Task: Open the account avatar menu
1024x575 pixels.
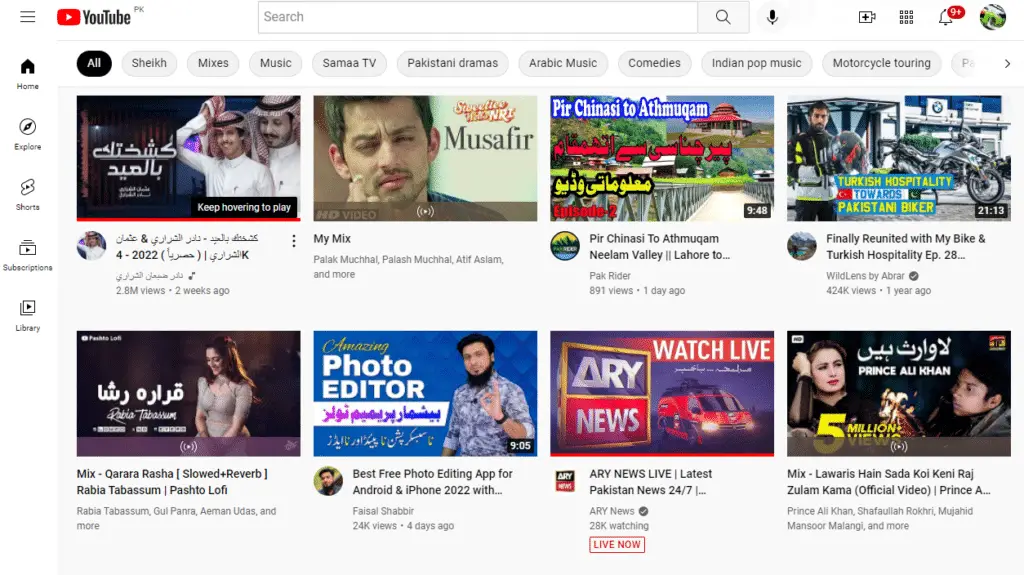Action: 993,17
